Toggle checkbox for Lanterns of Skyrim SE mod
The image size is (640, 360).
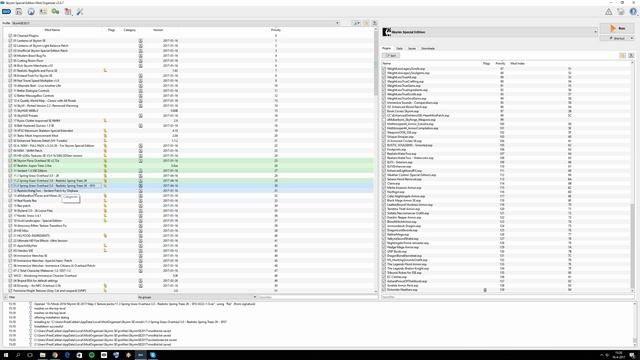tap(10, 41)
